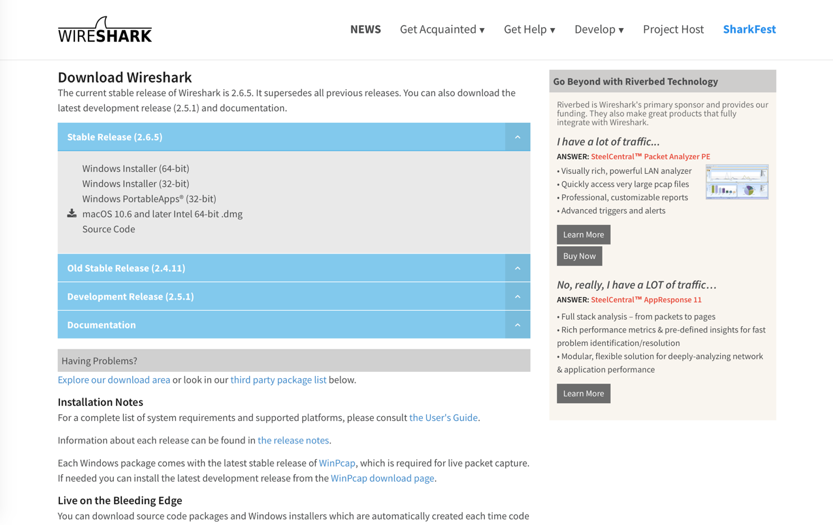The width and height of the screenshot is (833, 525).
Task: Open the Get Help dropdown menu
Action: pyautogui.click(x=529, y=30)
